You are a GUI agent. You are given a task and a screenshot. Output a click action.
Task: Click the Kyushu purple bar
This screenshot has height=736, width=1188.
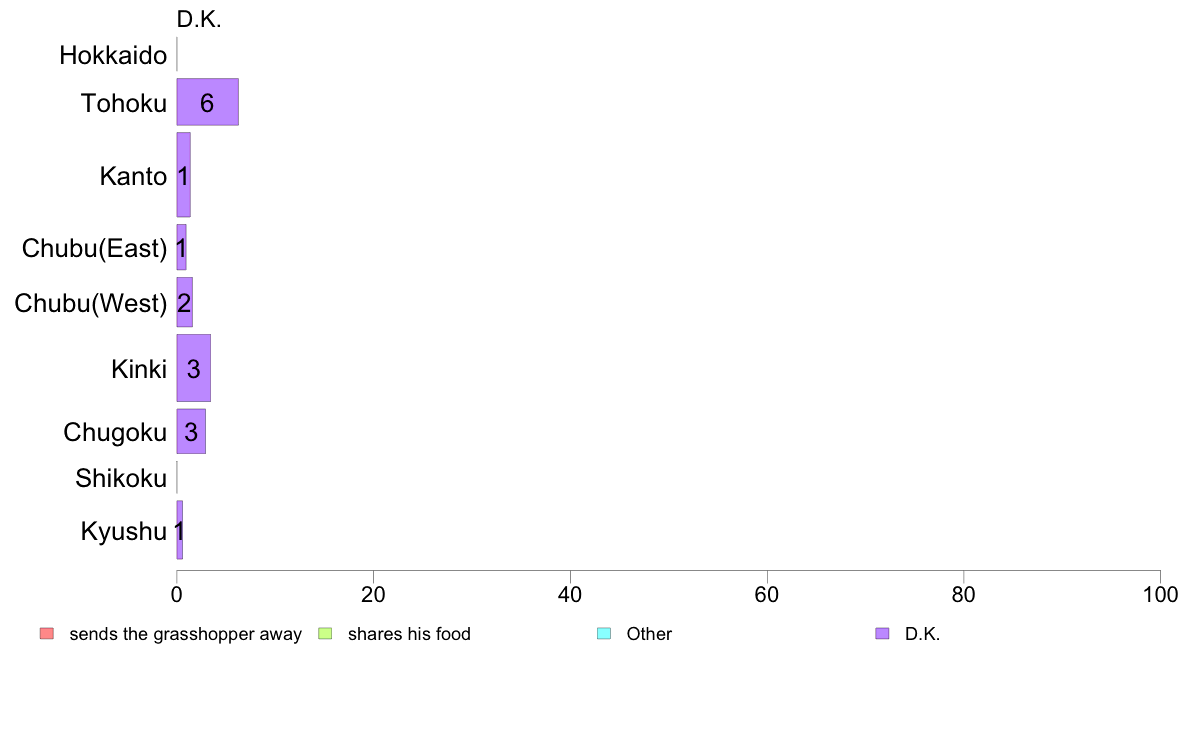180,530
